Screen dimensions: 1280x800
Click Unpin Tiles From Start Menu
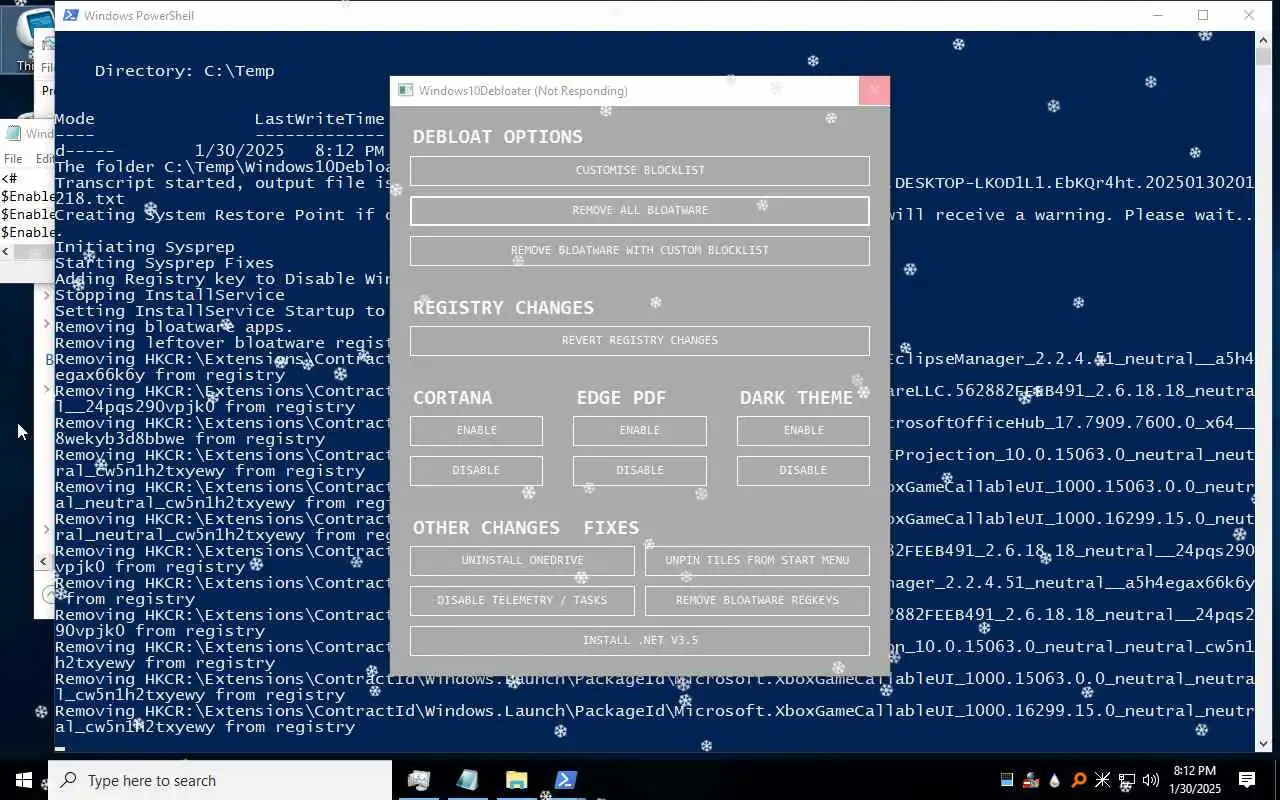point(757,561)
